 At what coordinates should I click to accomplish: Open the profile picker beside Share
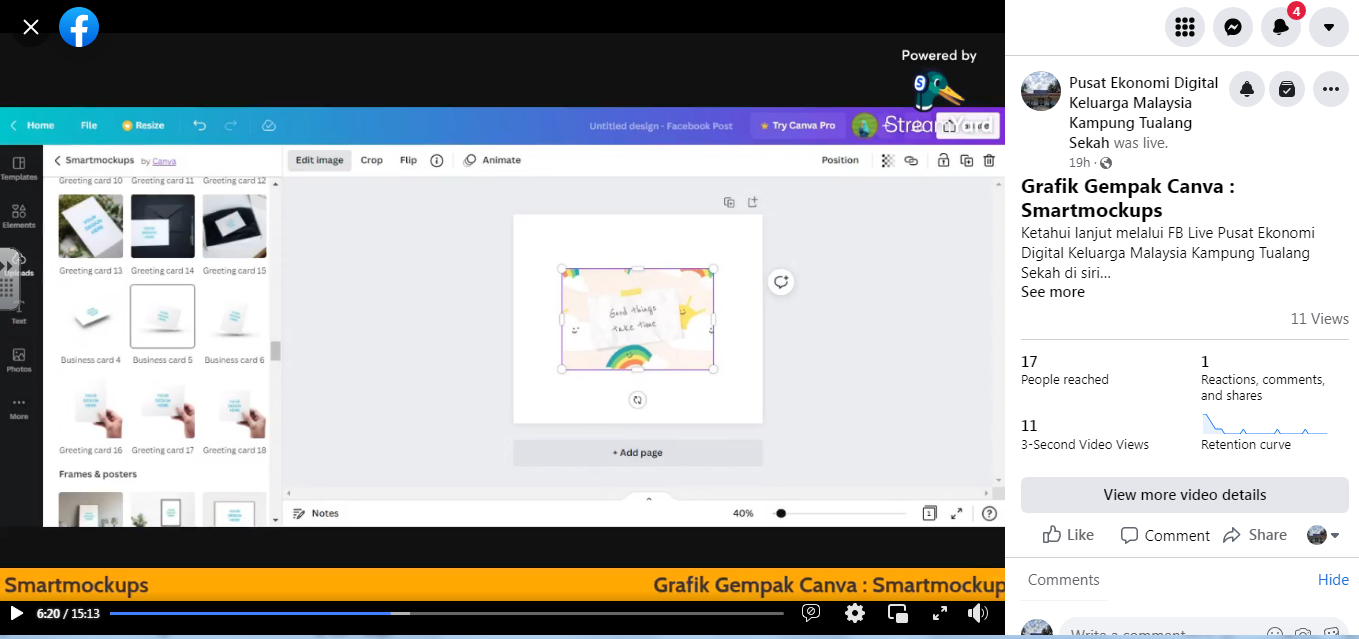click(x=1323, y=535)
